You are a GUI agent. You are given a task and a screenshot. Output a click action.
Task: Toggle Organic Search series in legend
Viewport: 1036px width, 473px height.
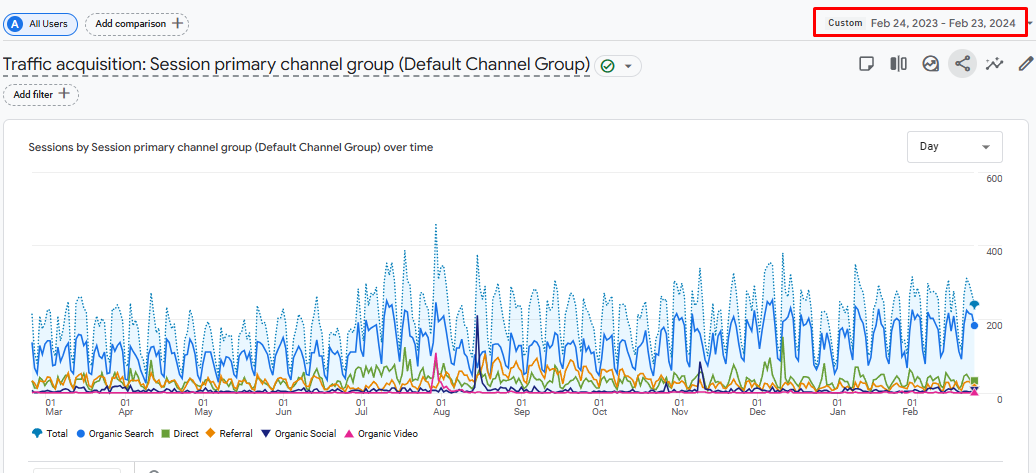[115, 434]
